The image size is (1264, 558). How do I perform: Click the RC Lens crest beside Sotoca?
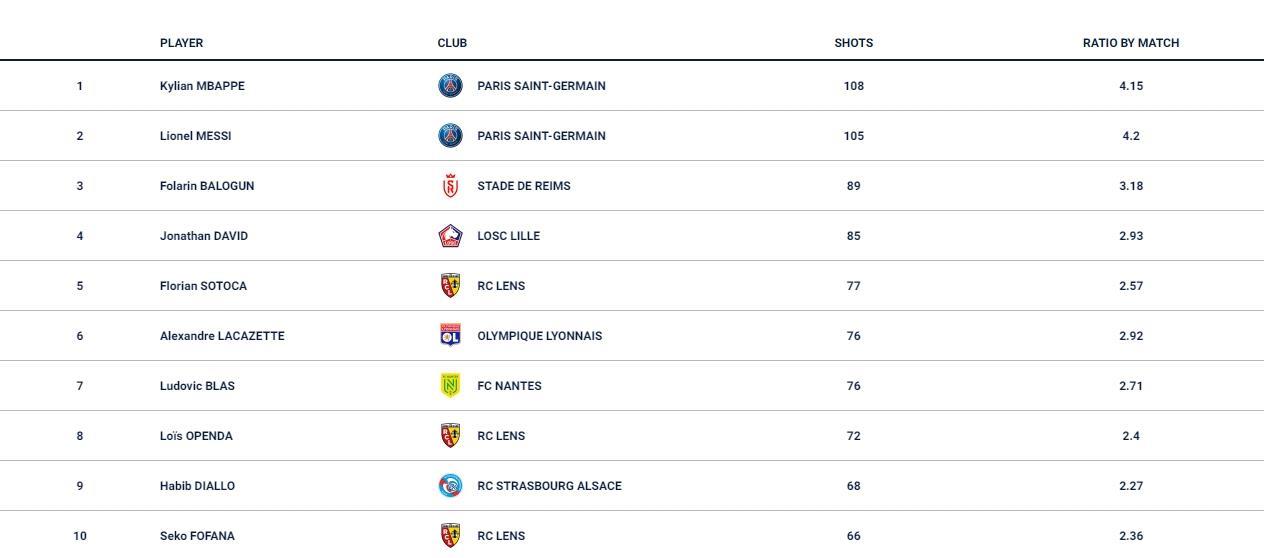450,286
